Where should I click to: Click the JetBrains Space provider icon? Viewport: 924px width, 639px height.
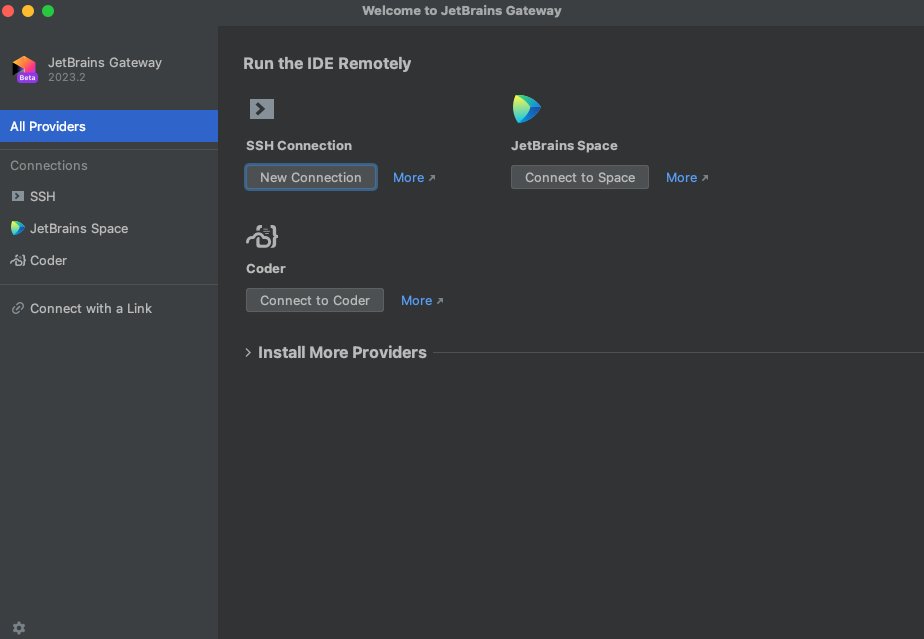(526, 109)
